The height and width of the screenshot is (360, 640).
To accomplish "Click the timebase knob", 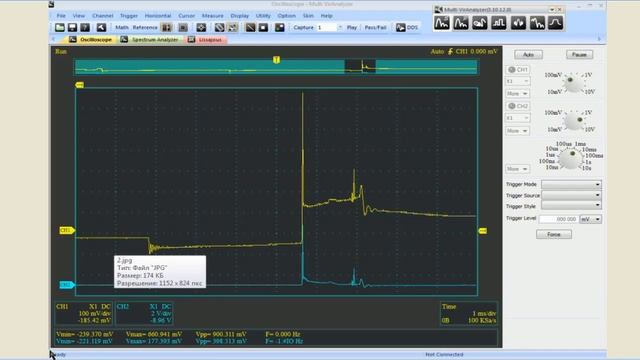I will 570,159.
